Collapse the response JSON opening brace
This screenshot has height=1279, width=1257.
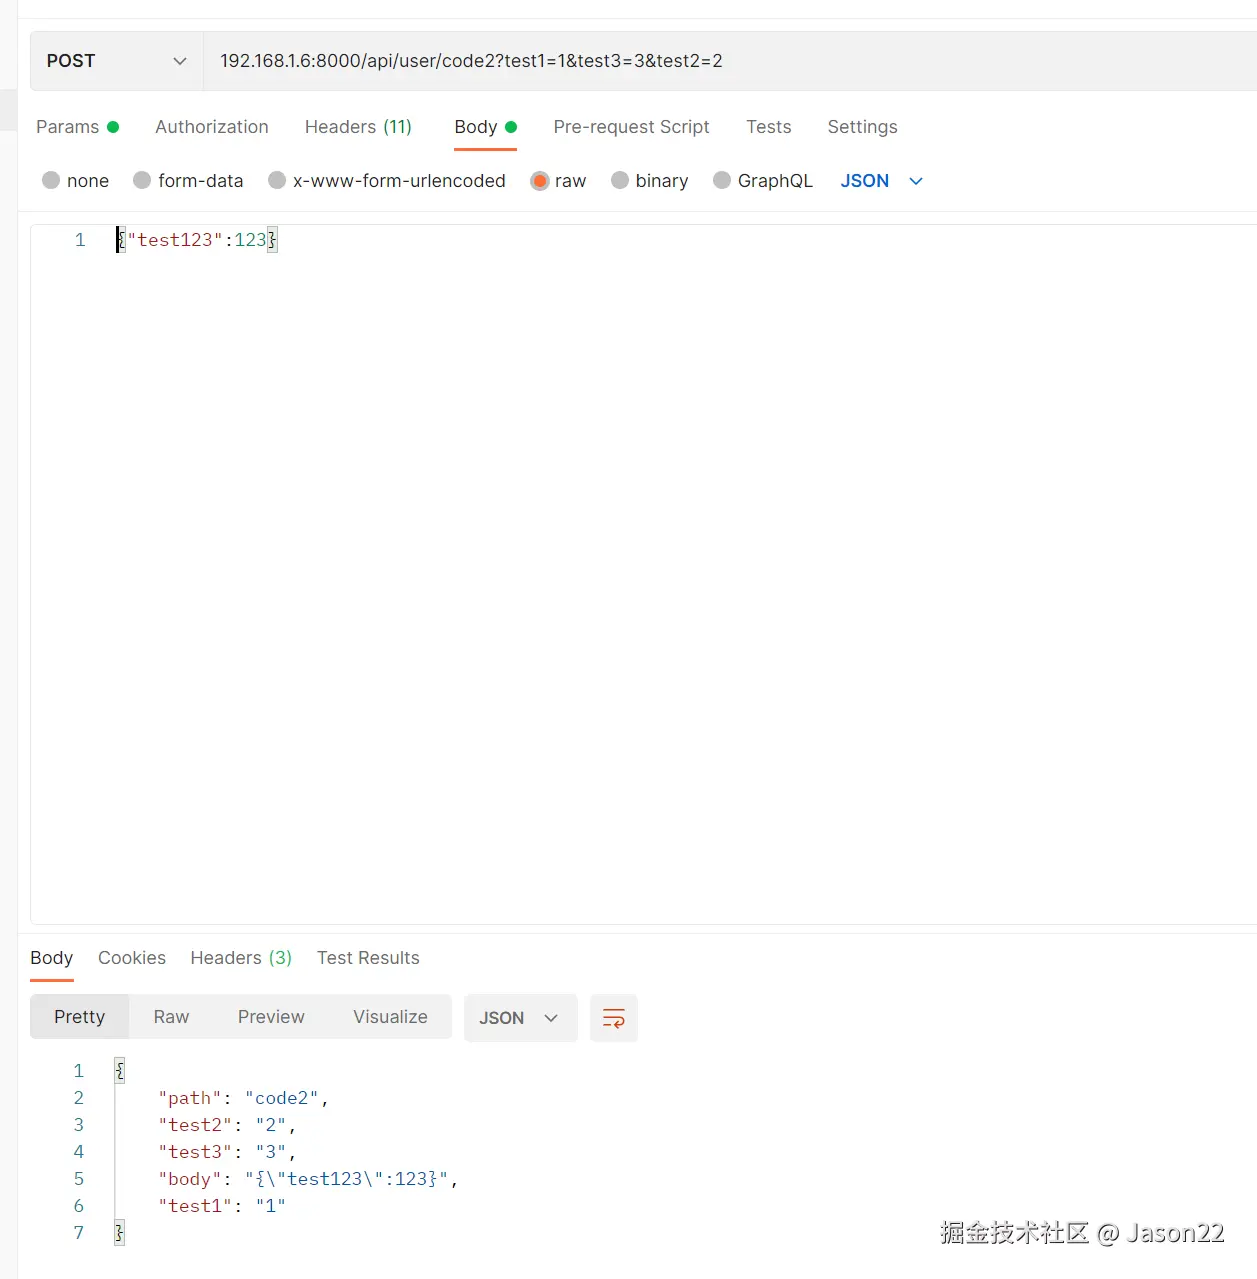[x=119, y=1071]
